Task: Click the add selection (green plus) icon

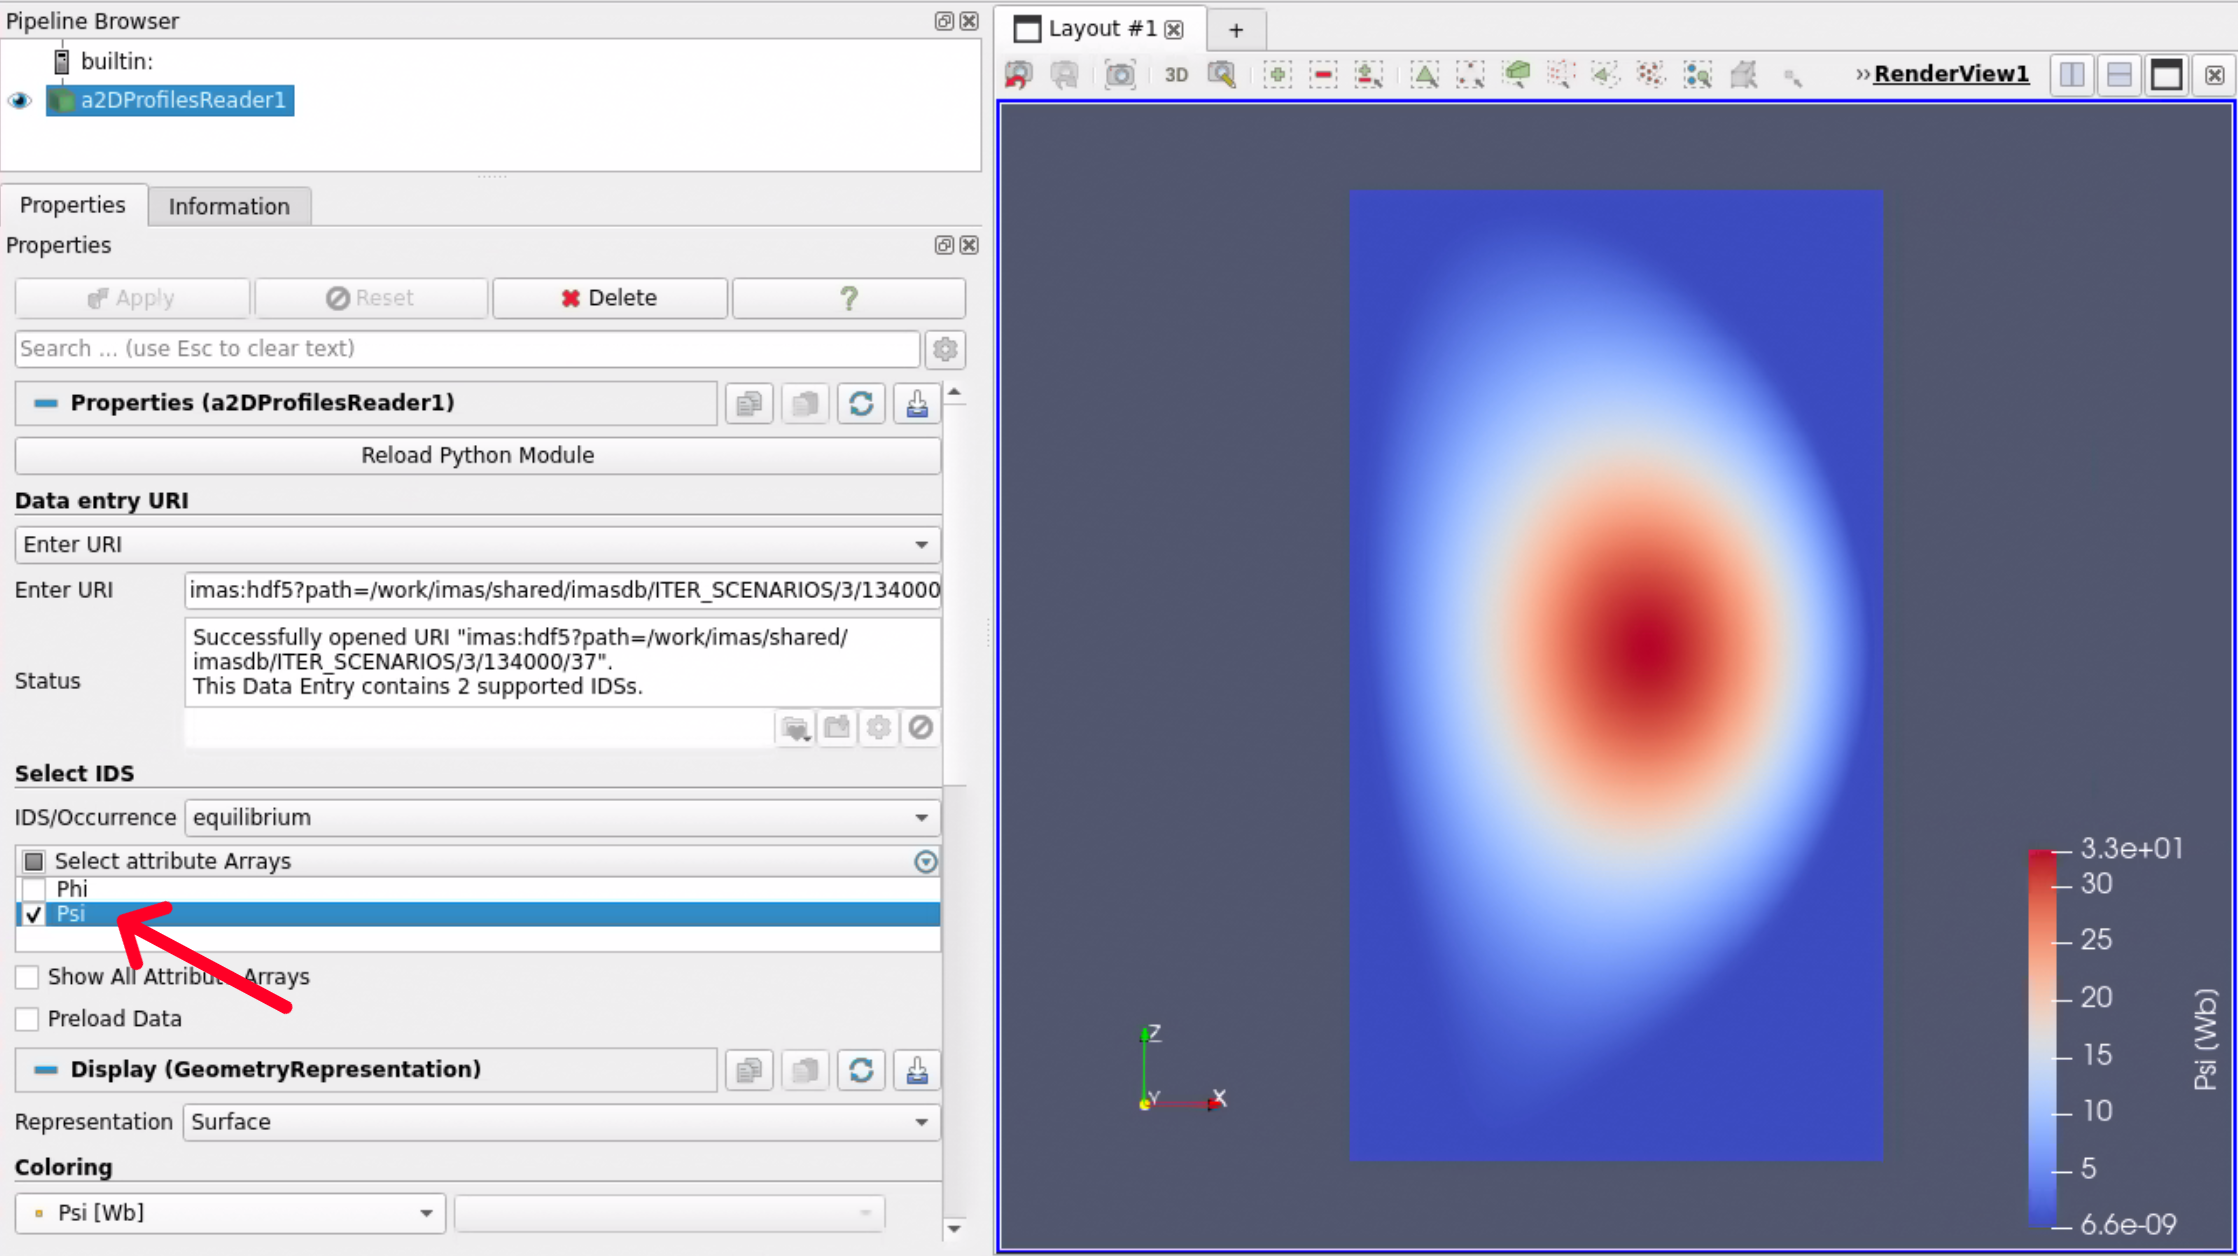Action: (1277, 74)
